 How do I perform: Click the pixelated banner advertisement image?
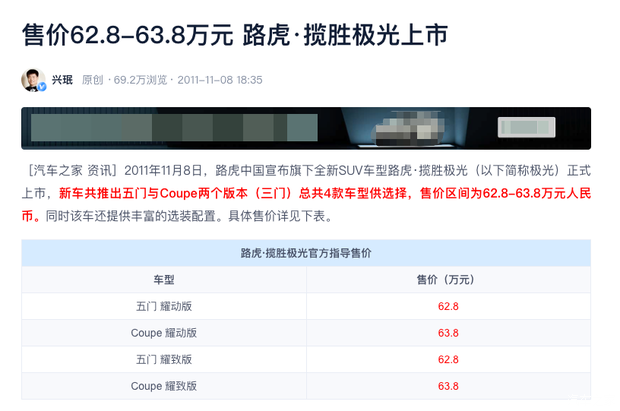(306, 128)
